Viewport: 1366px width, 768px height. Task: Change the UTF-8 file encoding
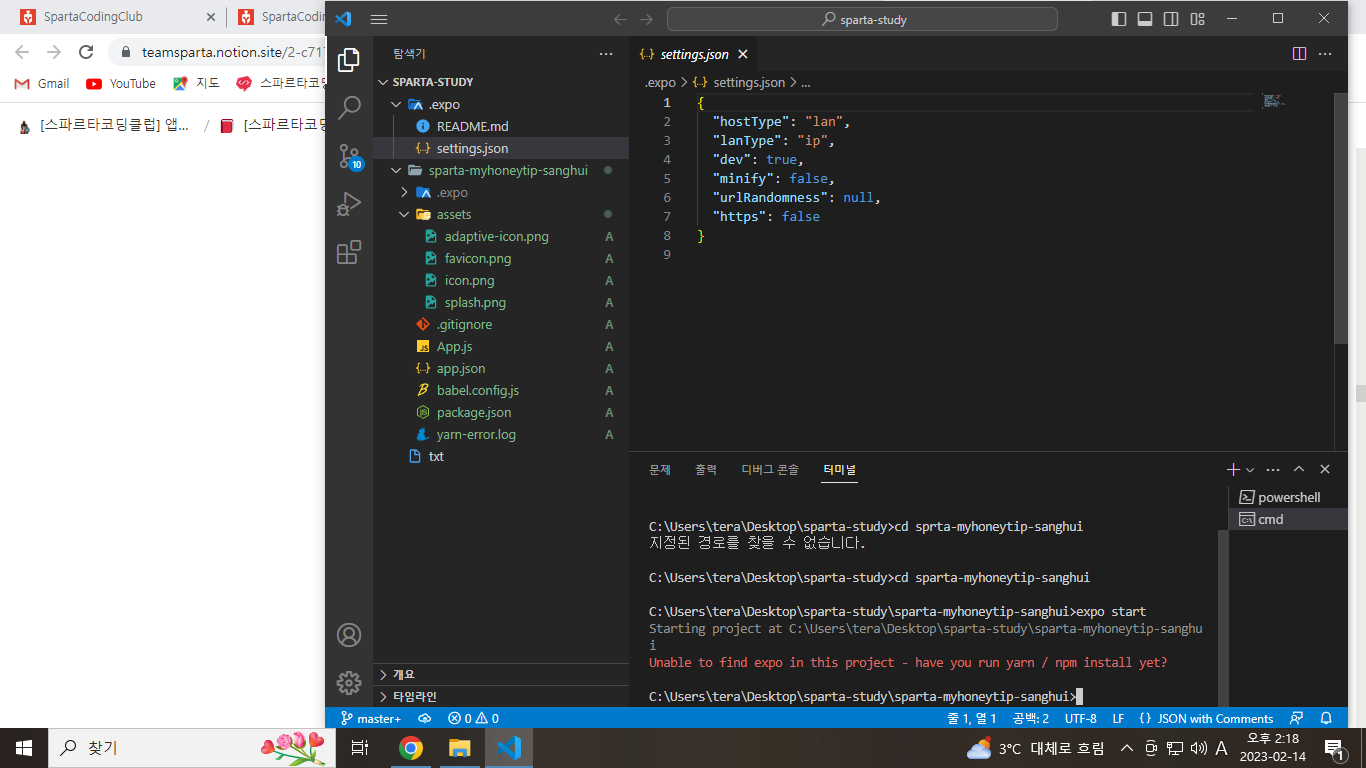pyautogui.click(x=1080, y=718)
